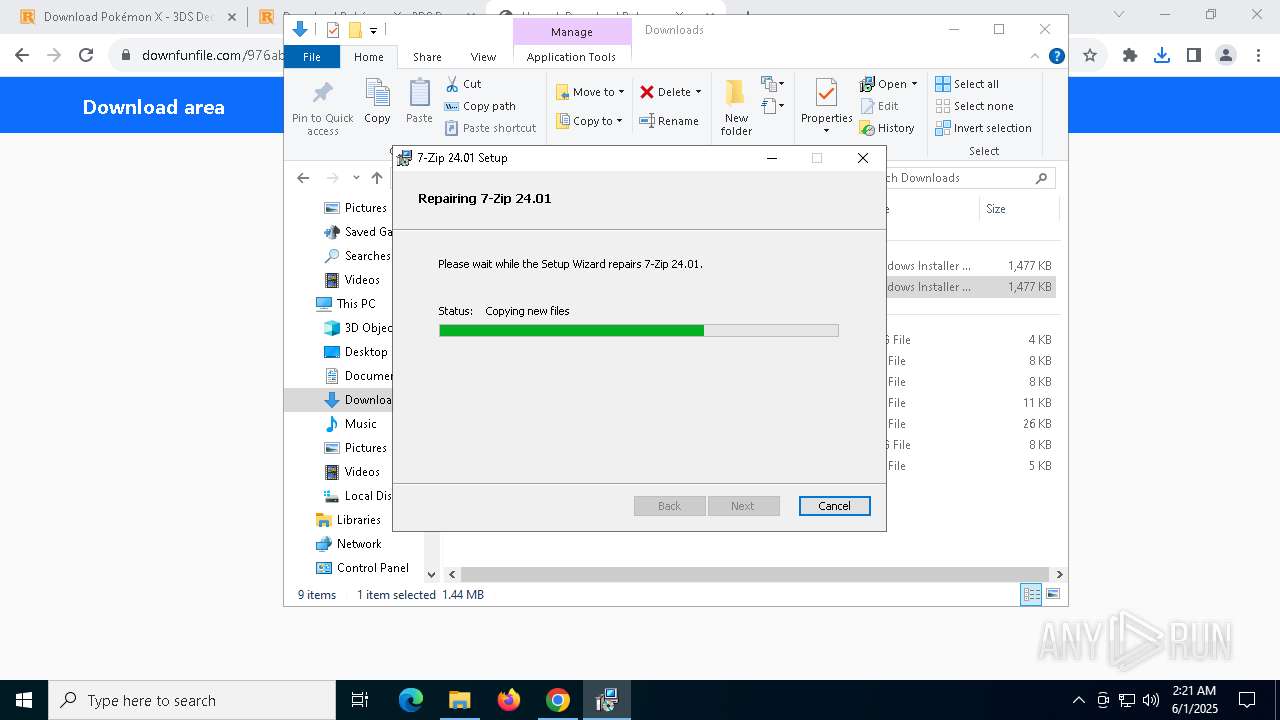Screen dimensions: 1280x720
Task: Open Task View on taskbar
Action: pos(360,700)
